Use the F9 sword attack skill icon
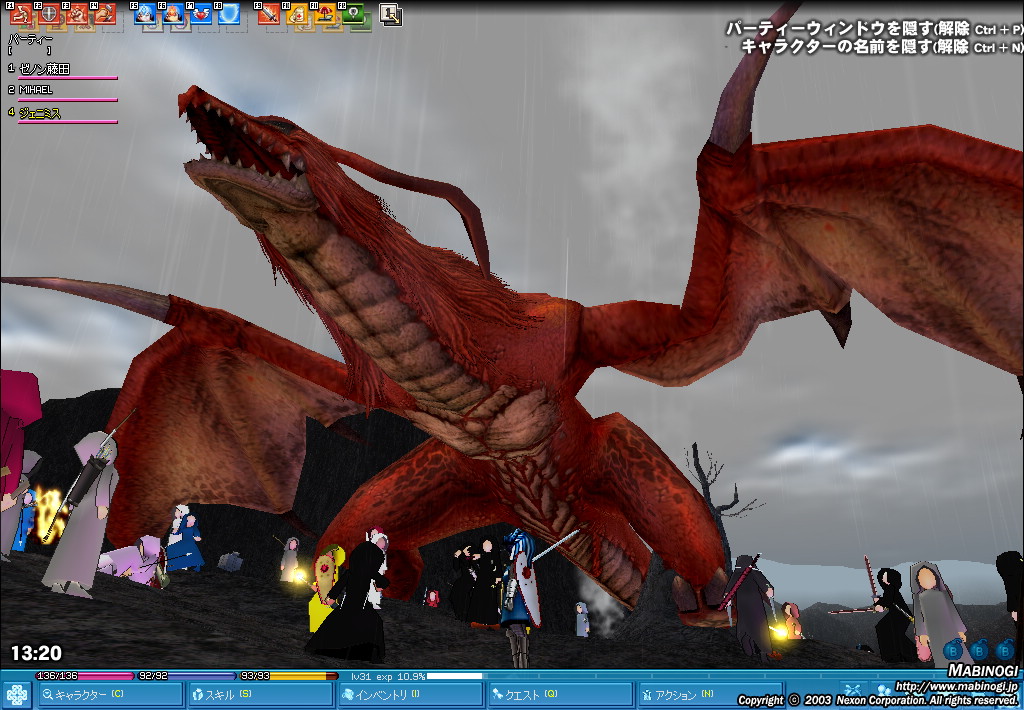The image size is (1024, 710). [268, 14]
